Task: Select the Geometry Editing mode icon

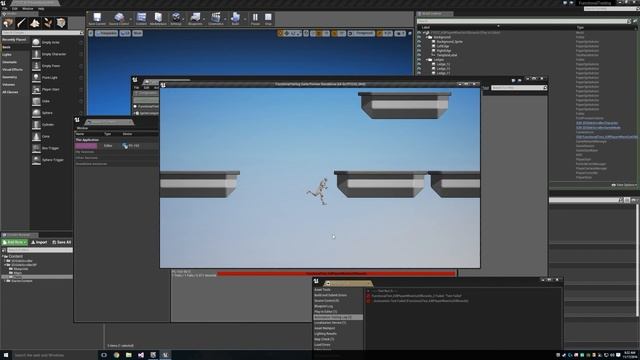Action: point(61,23)
